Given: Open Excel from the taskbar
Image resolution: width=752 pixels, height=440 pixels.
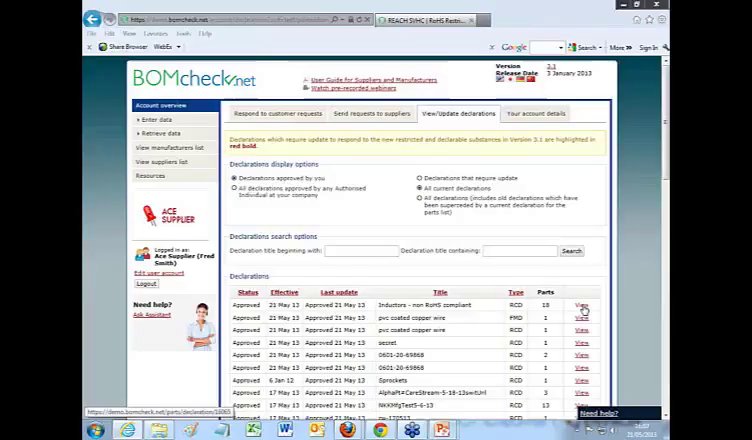Looking at the screenshot, I should tap(254, 429).
